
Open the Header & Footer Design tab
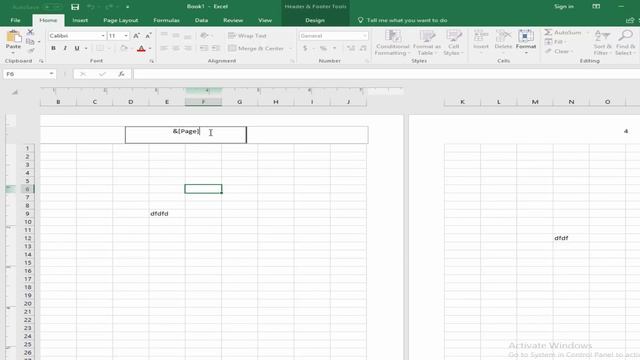click(x=315, y=20)
